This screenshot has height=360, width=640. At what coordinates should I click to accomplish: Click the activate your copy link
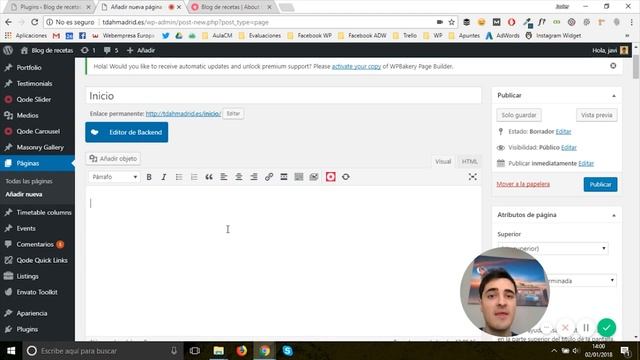coord(356,66)
